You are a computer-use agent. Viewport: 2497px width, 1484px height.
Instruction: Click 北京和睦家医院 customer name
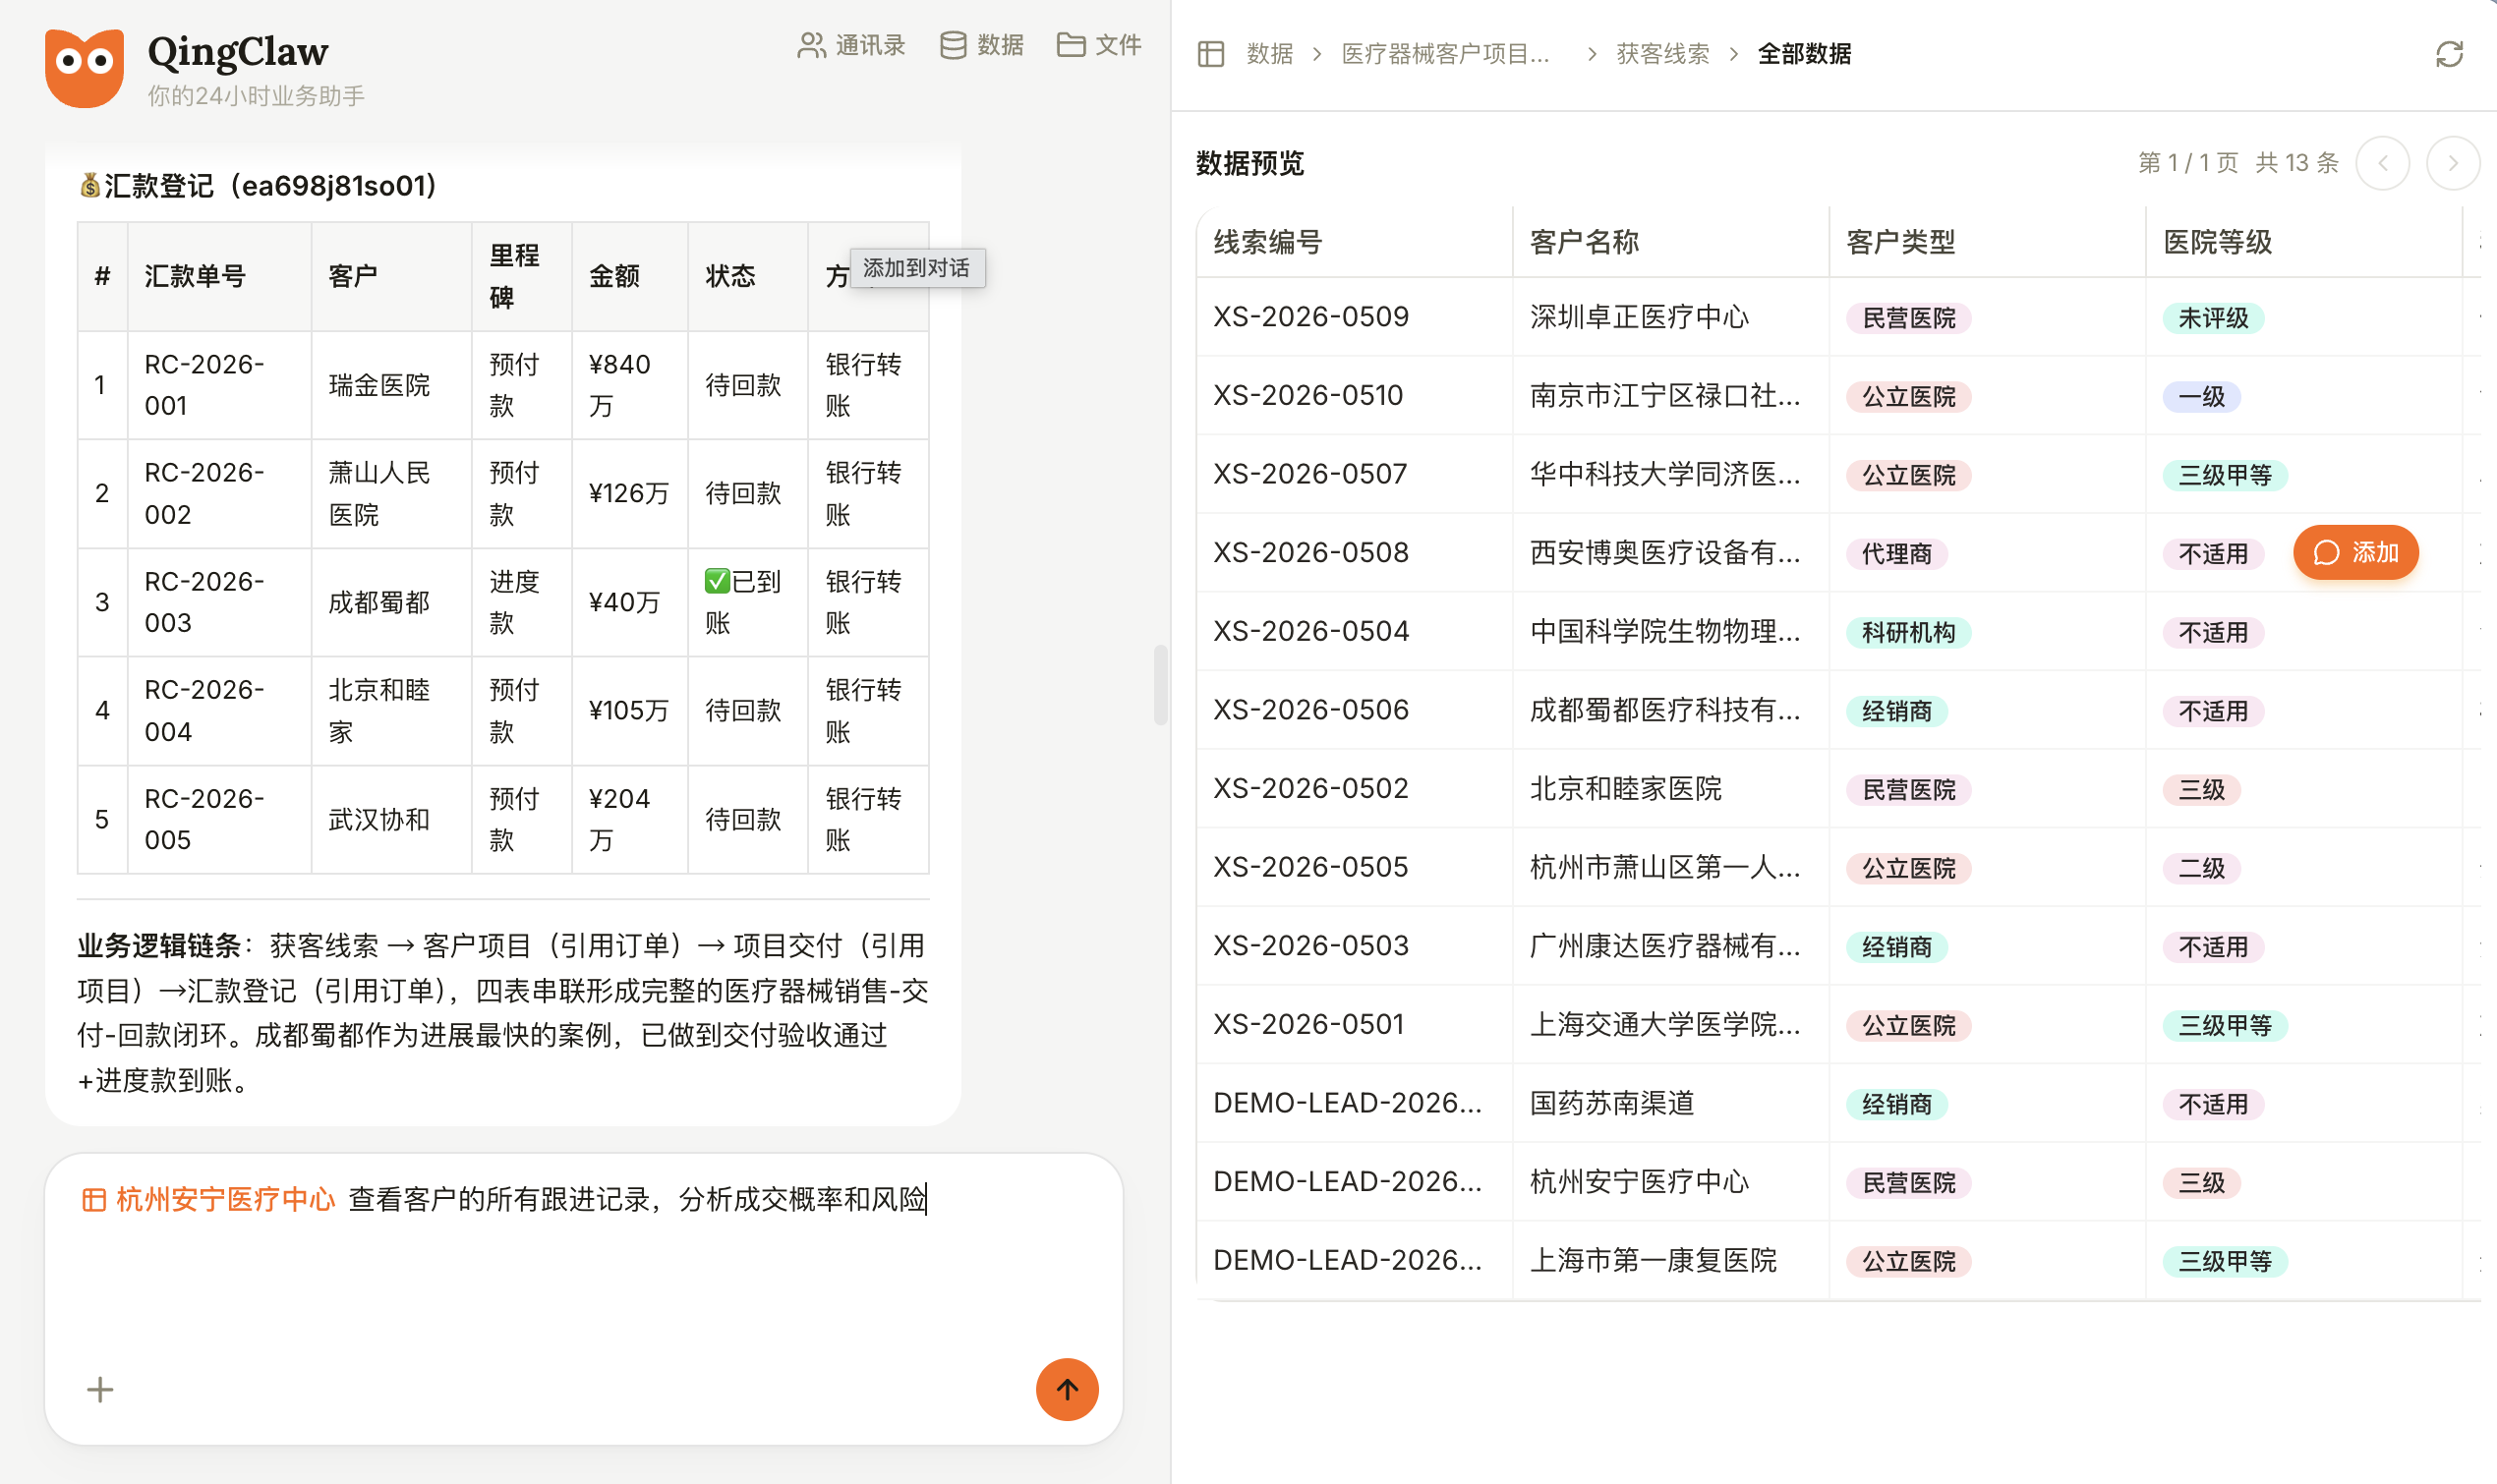1626,789
